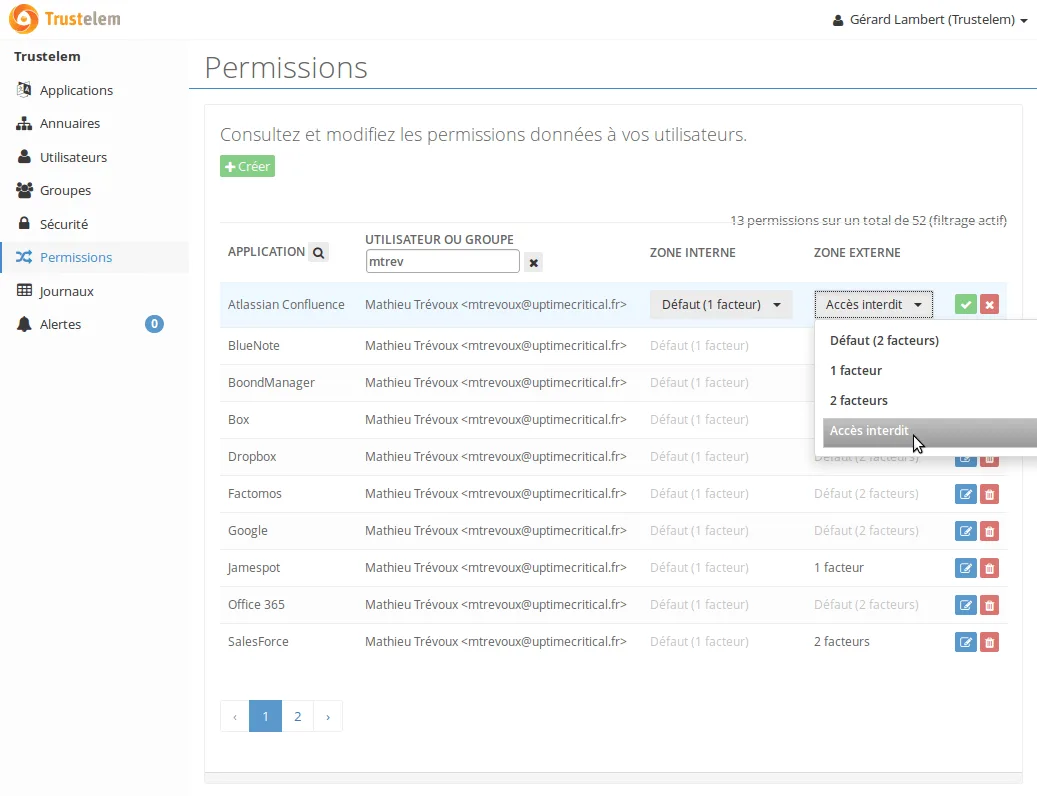Delete the Google permission
This screenshot has height=796, width=1037.
tap(989, 531)
